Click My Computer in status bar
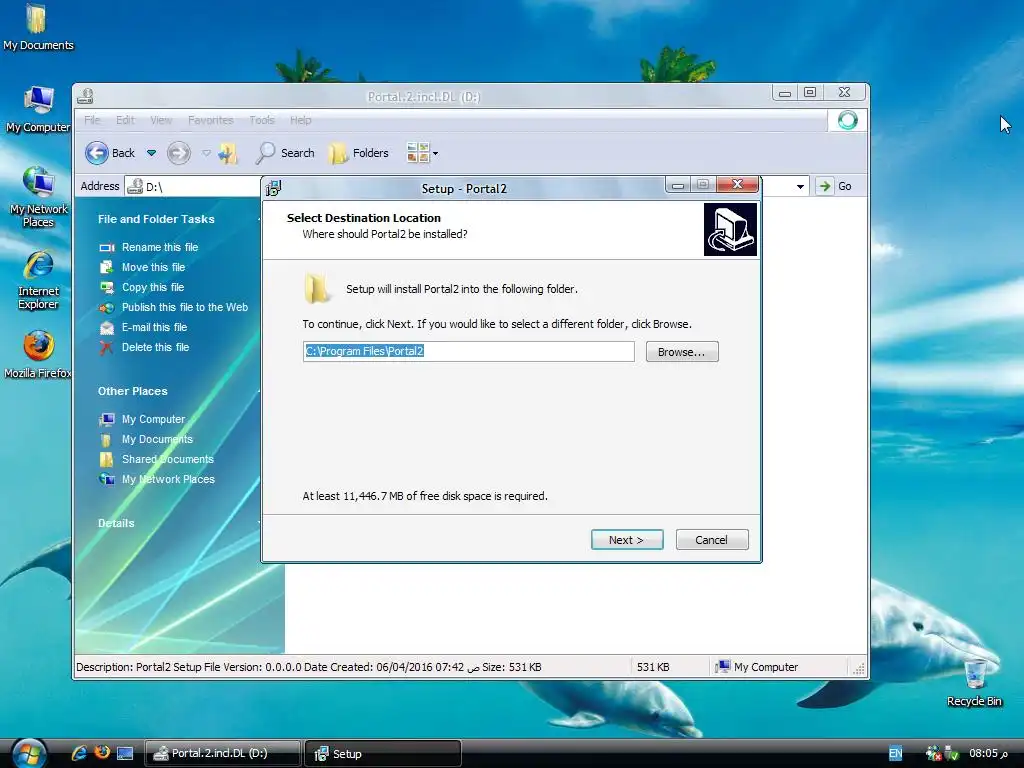 [x=756, y=667]
